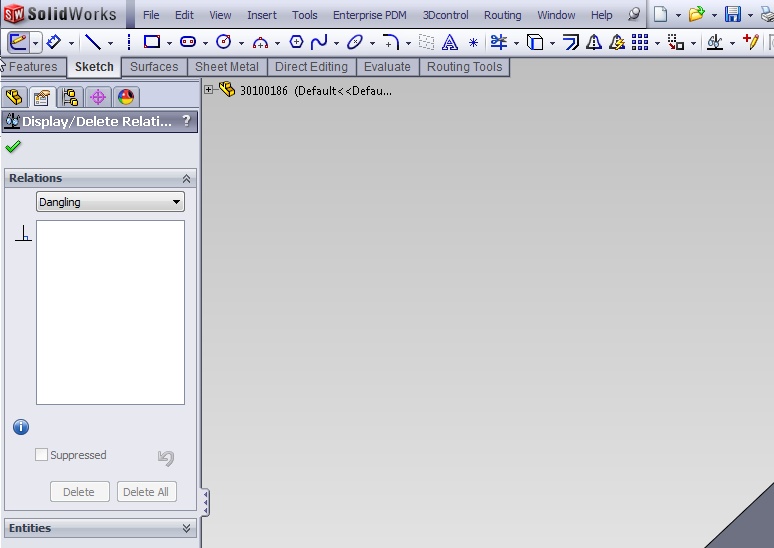Screen dimensions: 774x548
Task: Open the Help menu
Action: 601,15
